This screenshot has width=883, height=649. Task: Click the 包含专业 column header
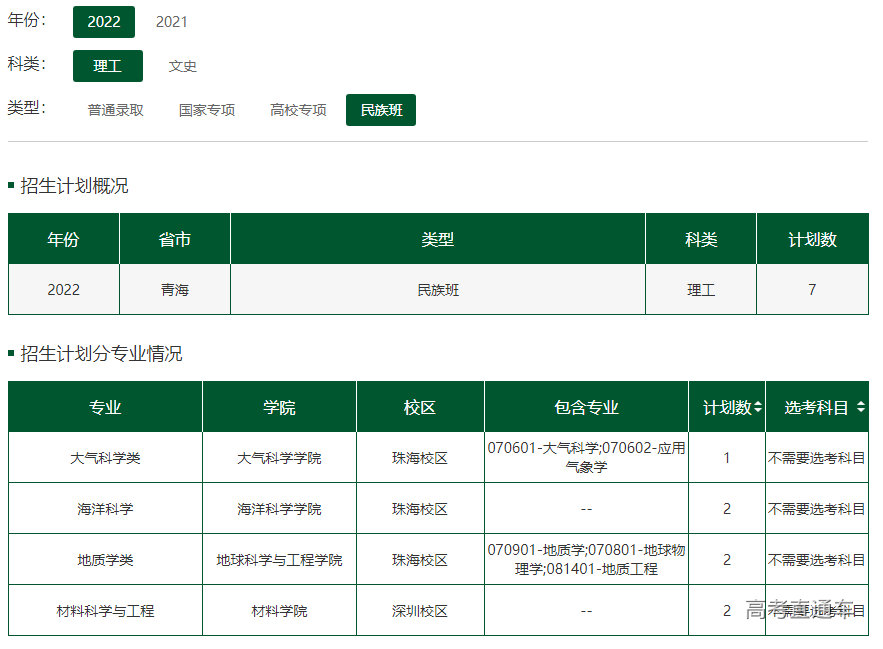[x=586, y=407]
